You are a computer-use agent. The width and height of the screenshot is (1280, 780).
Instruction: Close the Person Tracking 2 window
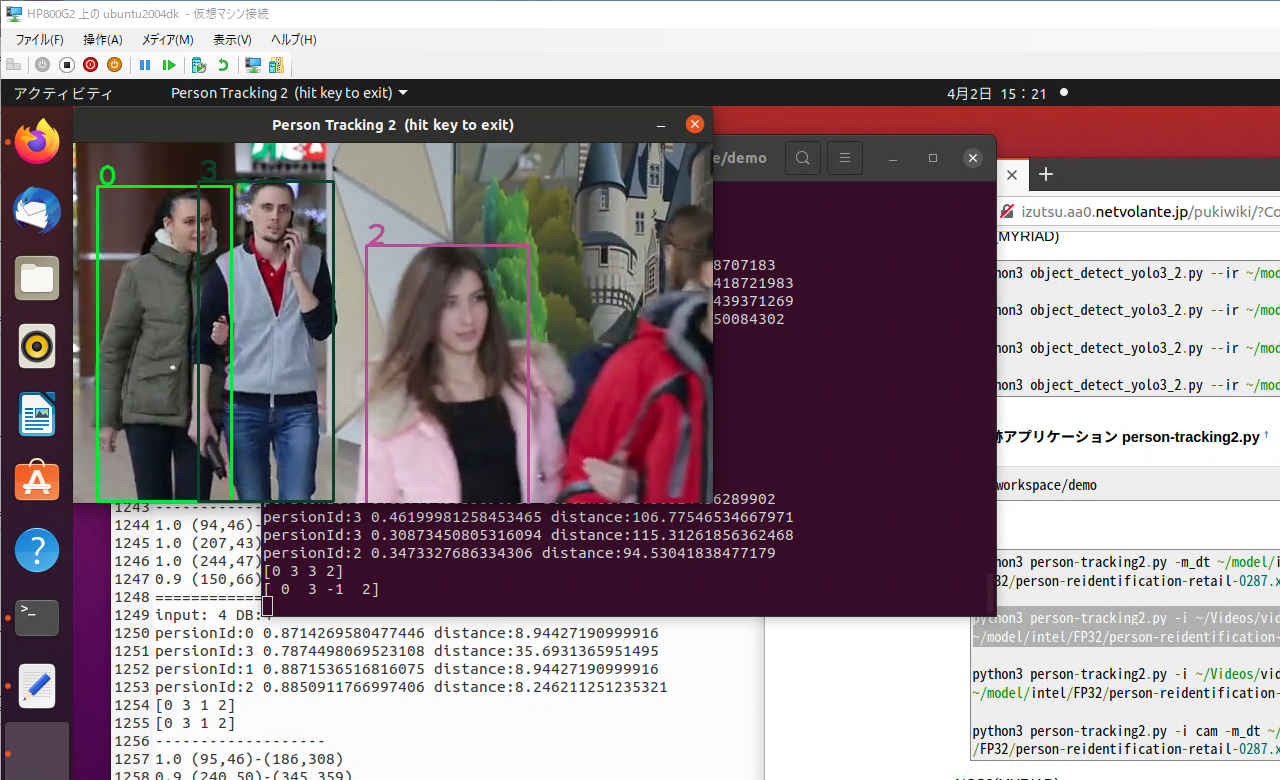694,125
